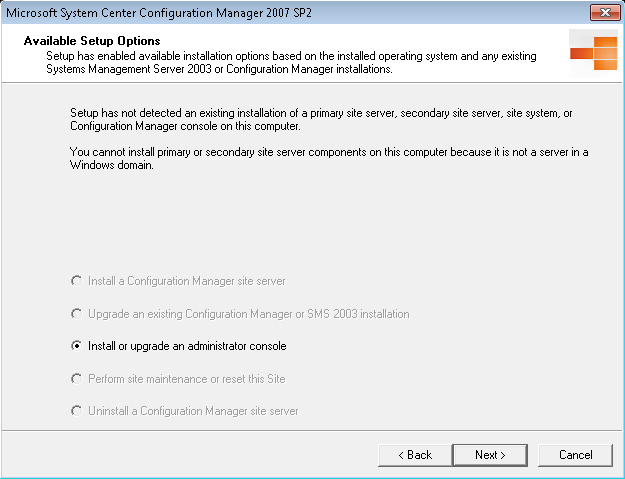Click the Next button to continue

point(490,455)
